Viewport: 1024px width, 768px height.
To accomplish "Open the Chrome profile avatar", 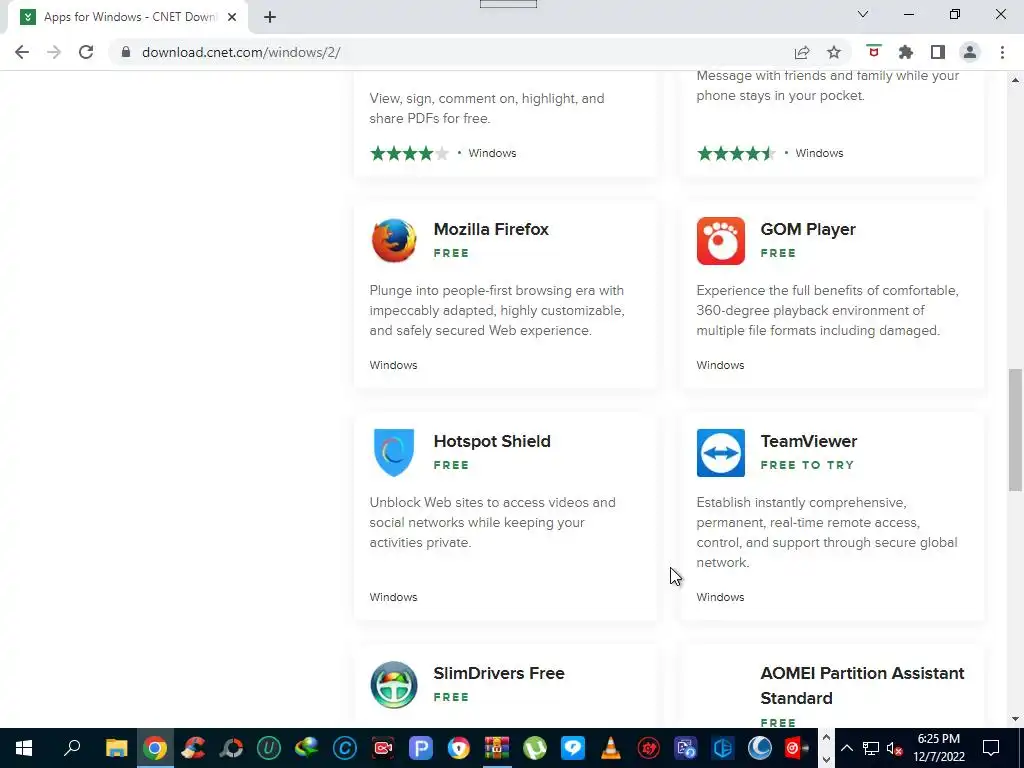I will tap(970, 52).
